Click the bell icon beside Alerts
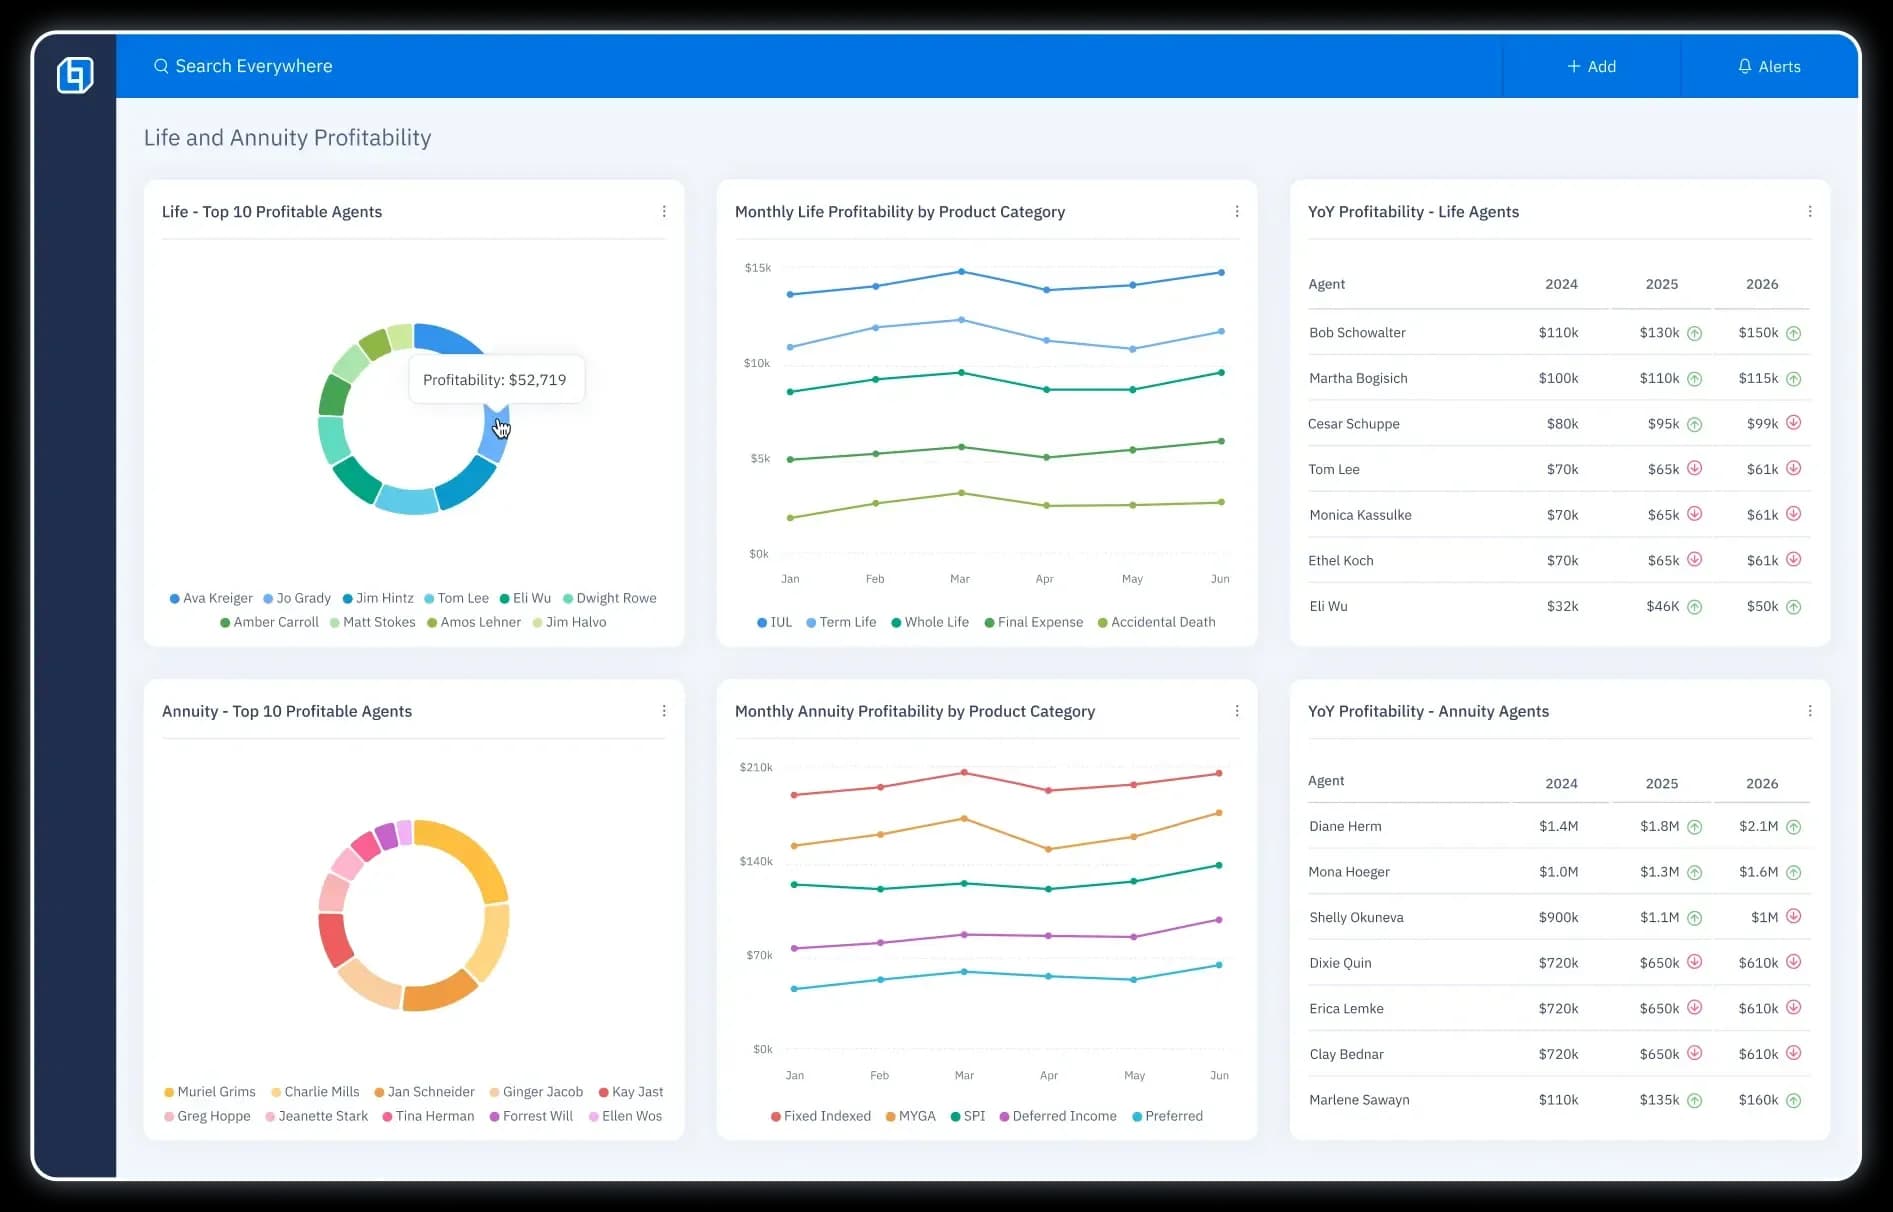Screen dimensions: 1893x1212 click(1744, 66)
